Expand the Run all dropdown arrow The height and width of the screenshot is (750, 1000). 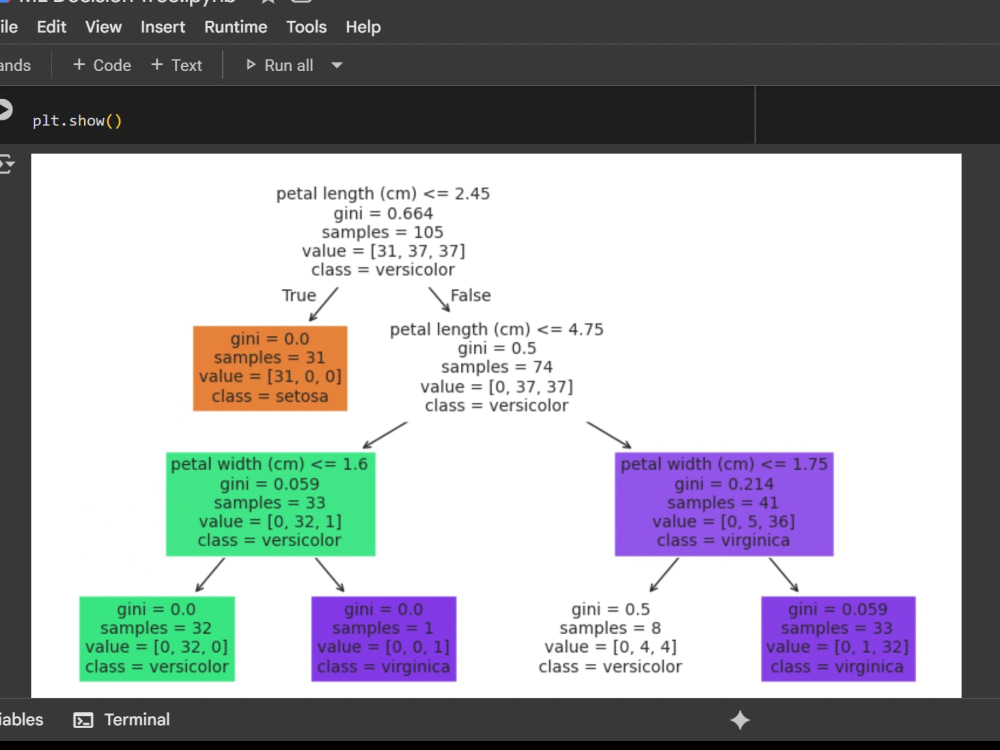[x=337, y=65]
